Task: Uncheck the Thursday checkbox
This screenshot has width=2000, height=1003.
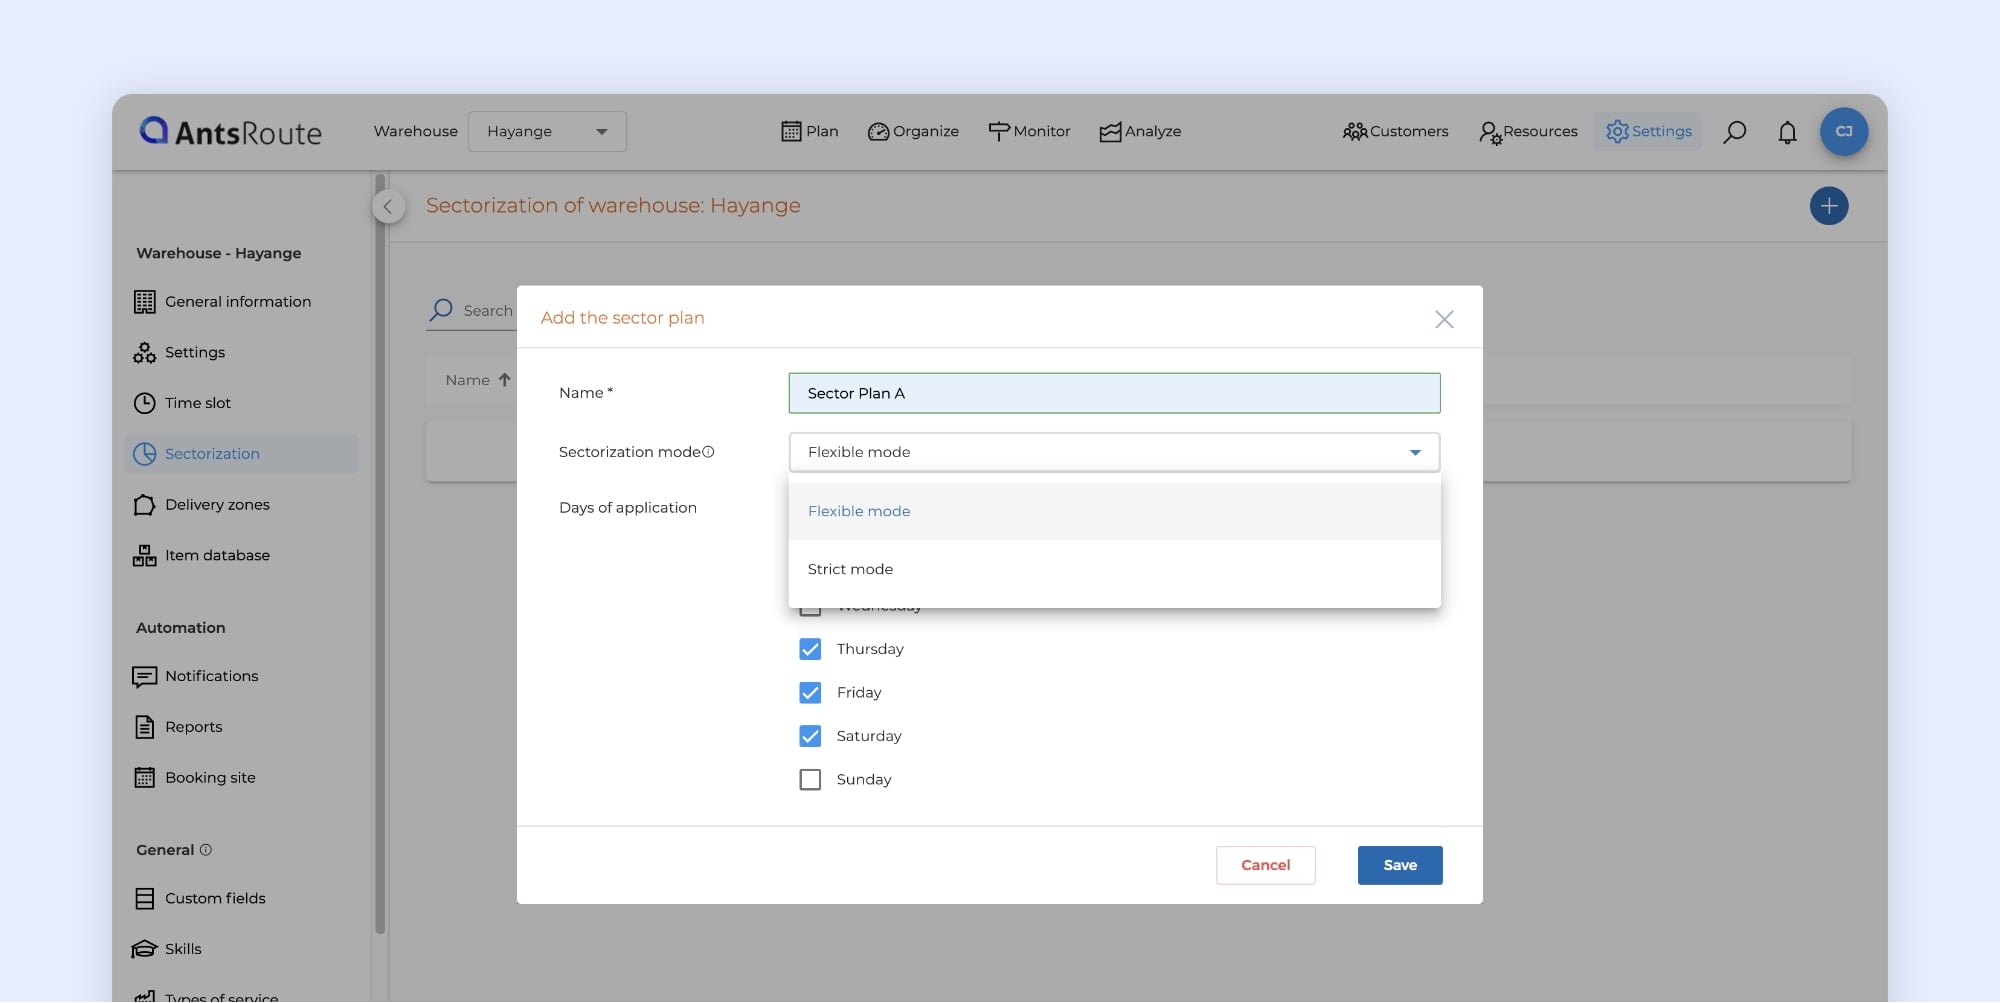Action: 810,649
